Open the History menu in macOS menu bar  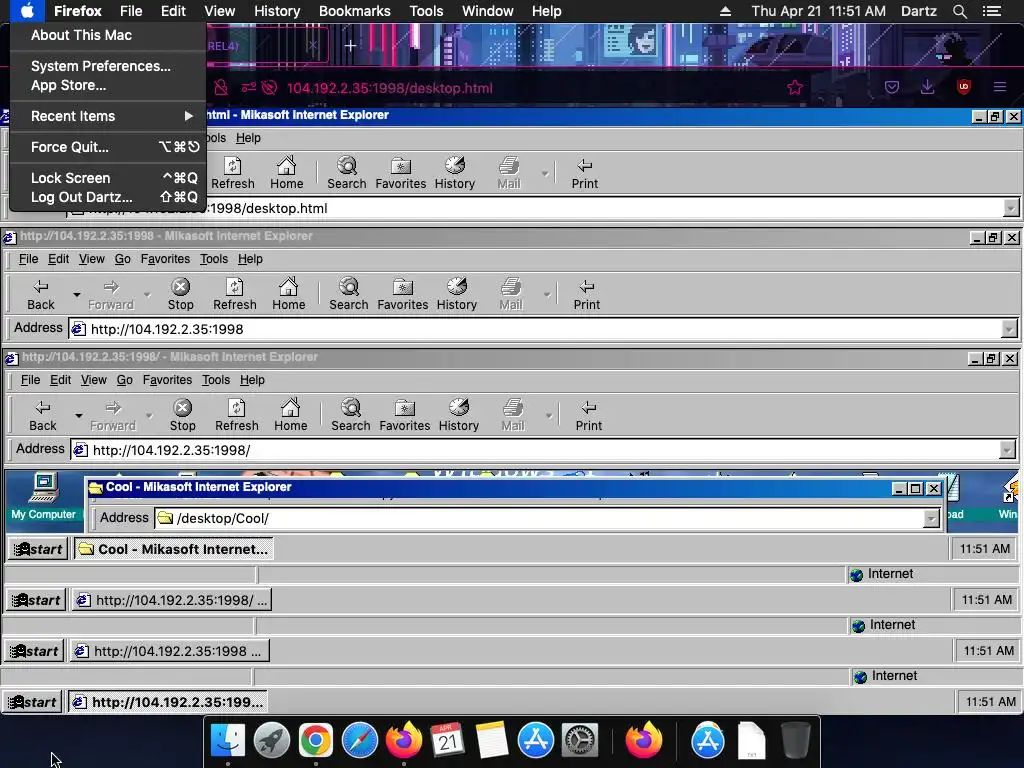pos(277,11)
